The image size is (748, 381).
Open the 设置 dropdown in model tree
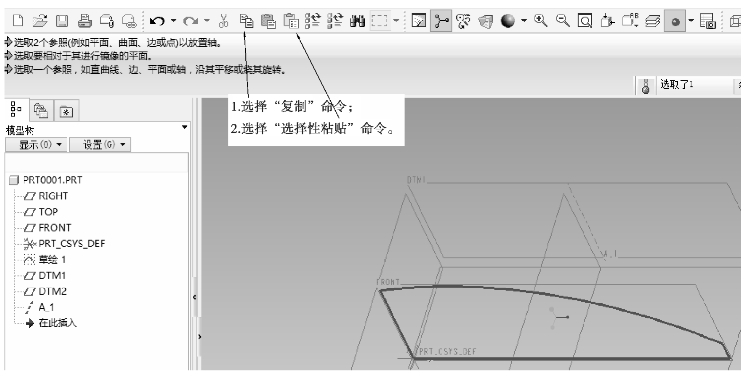[100, 144]
